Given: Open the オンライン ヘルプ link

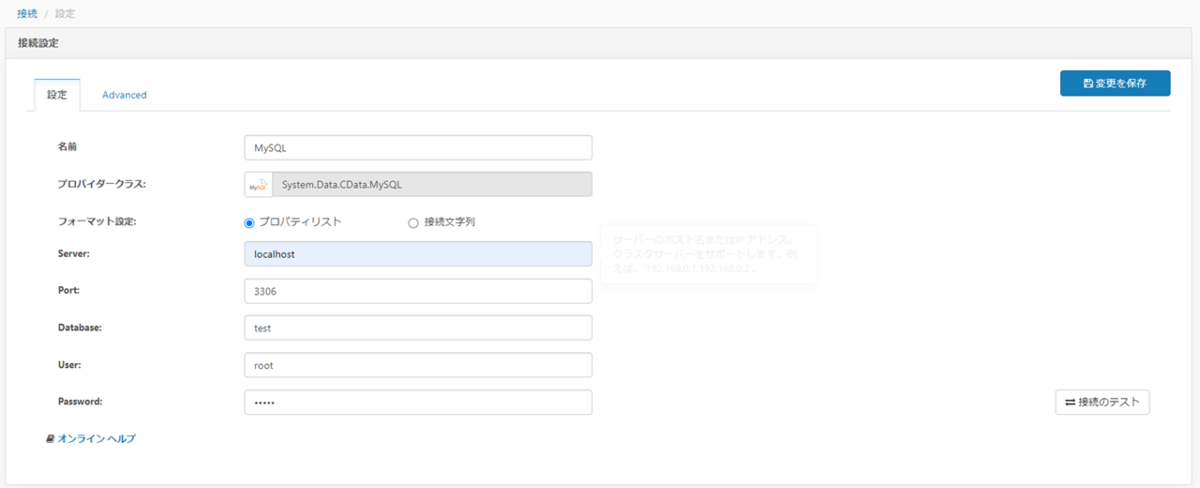Looking at the screenshot, I should [x=96, y=438].
